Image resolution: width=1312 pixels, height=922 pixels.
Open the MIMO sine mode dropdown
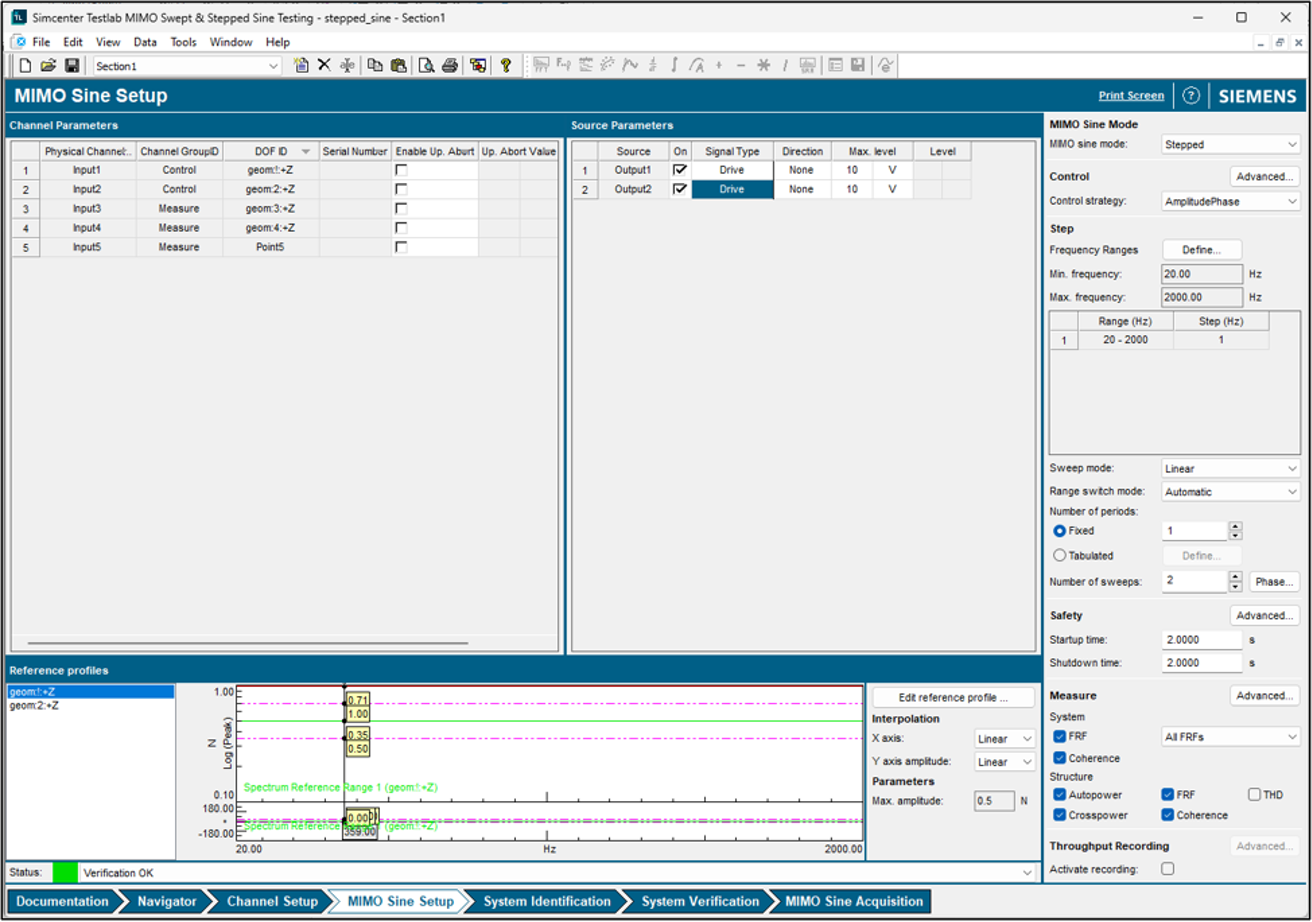pos(1231,144)
